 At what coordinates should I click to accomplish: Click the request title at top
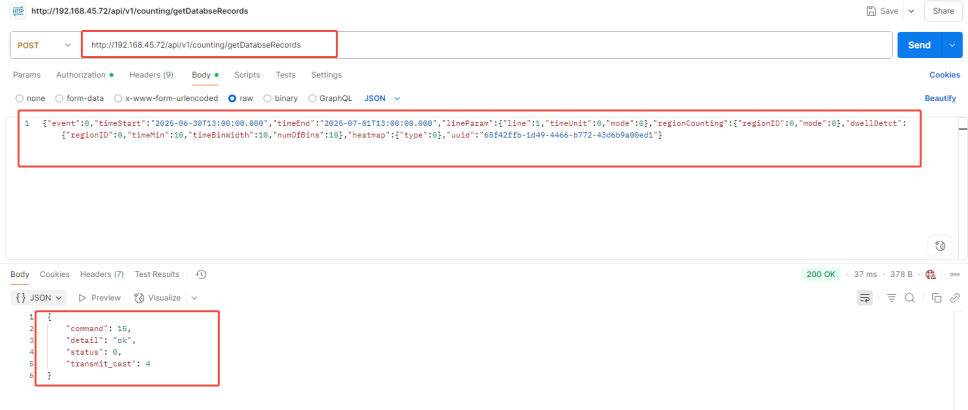(x=140, y=11)
